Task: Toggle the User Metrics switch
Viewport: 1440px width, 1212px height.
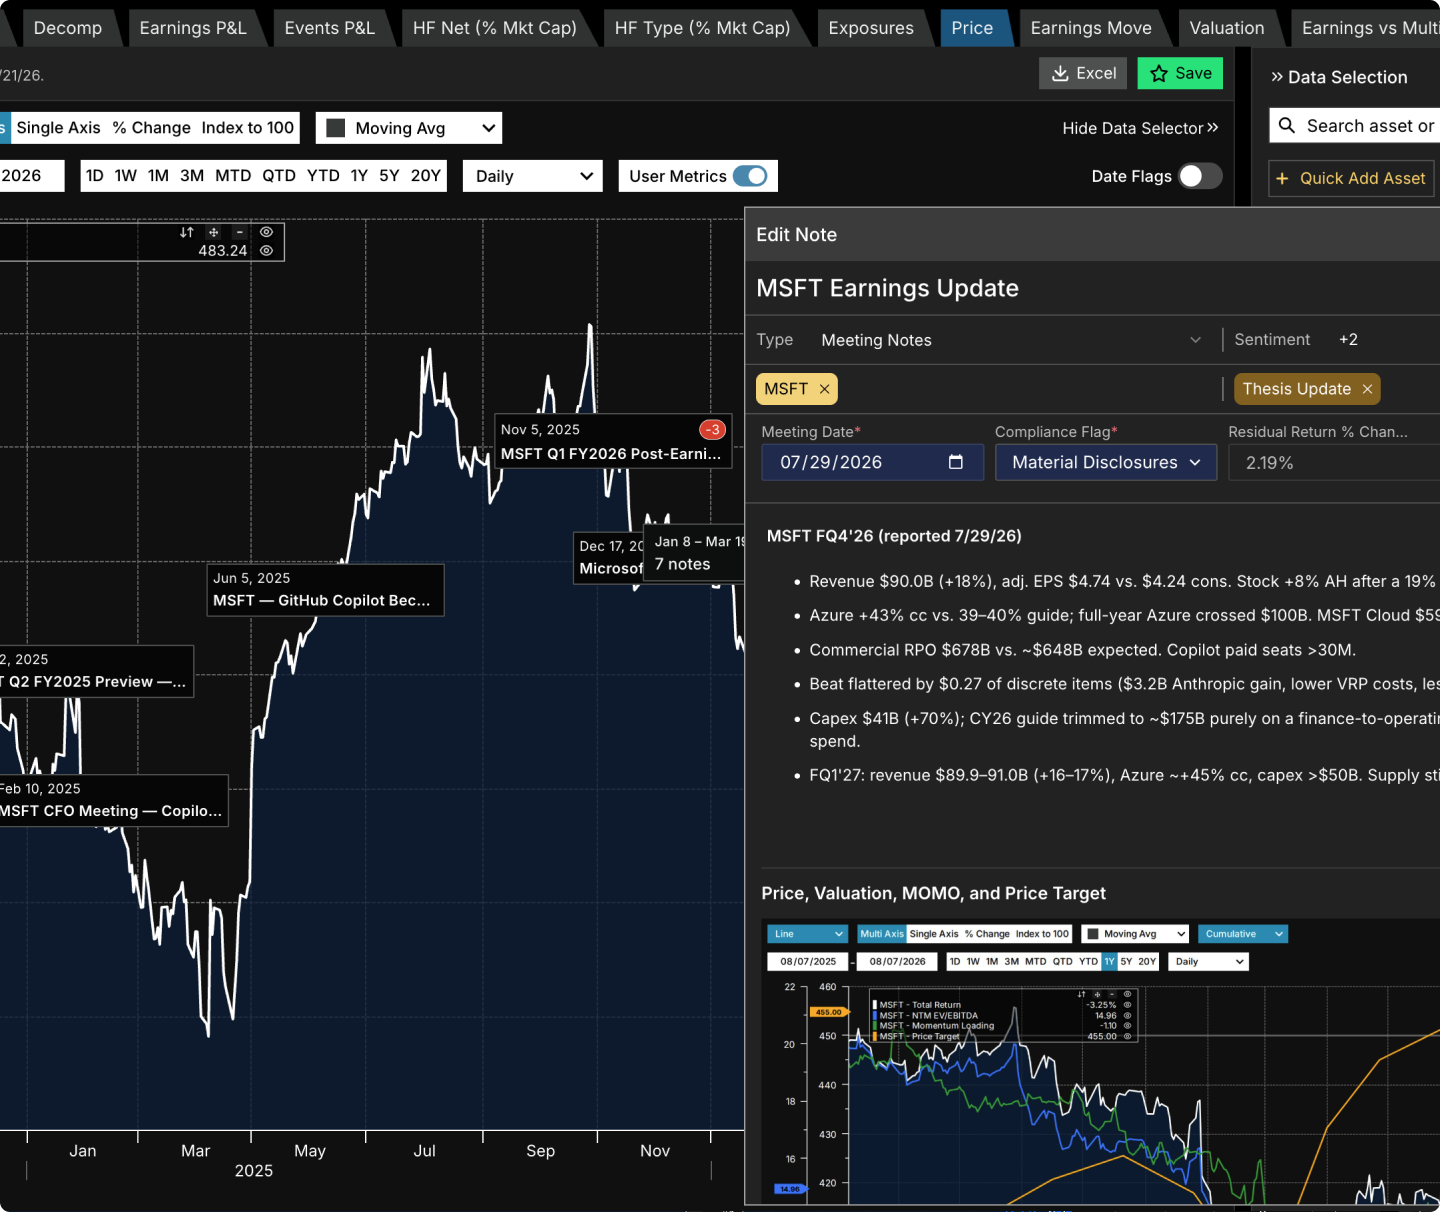Action: pos(750,176)
